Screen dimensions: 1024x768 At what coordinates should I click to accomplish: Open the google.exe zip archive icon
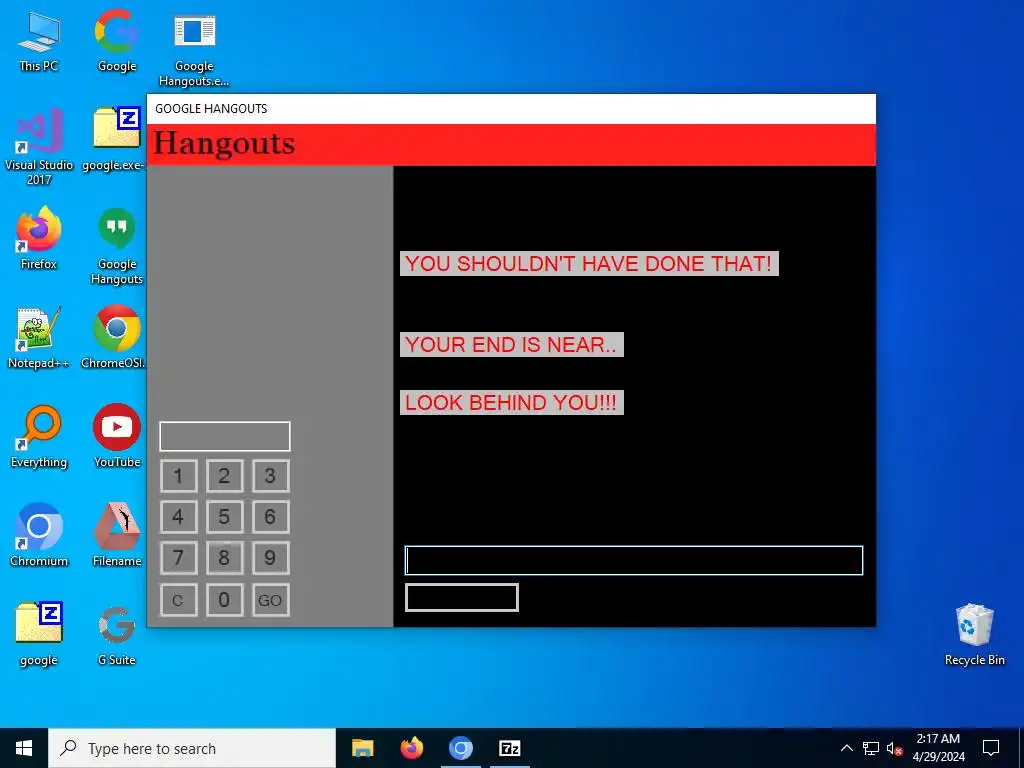(114, 138)
